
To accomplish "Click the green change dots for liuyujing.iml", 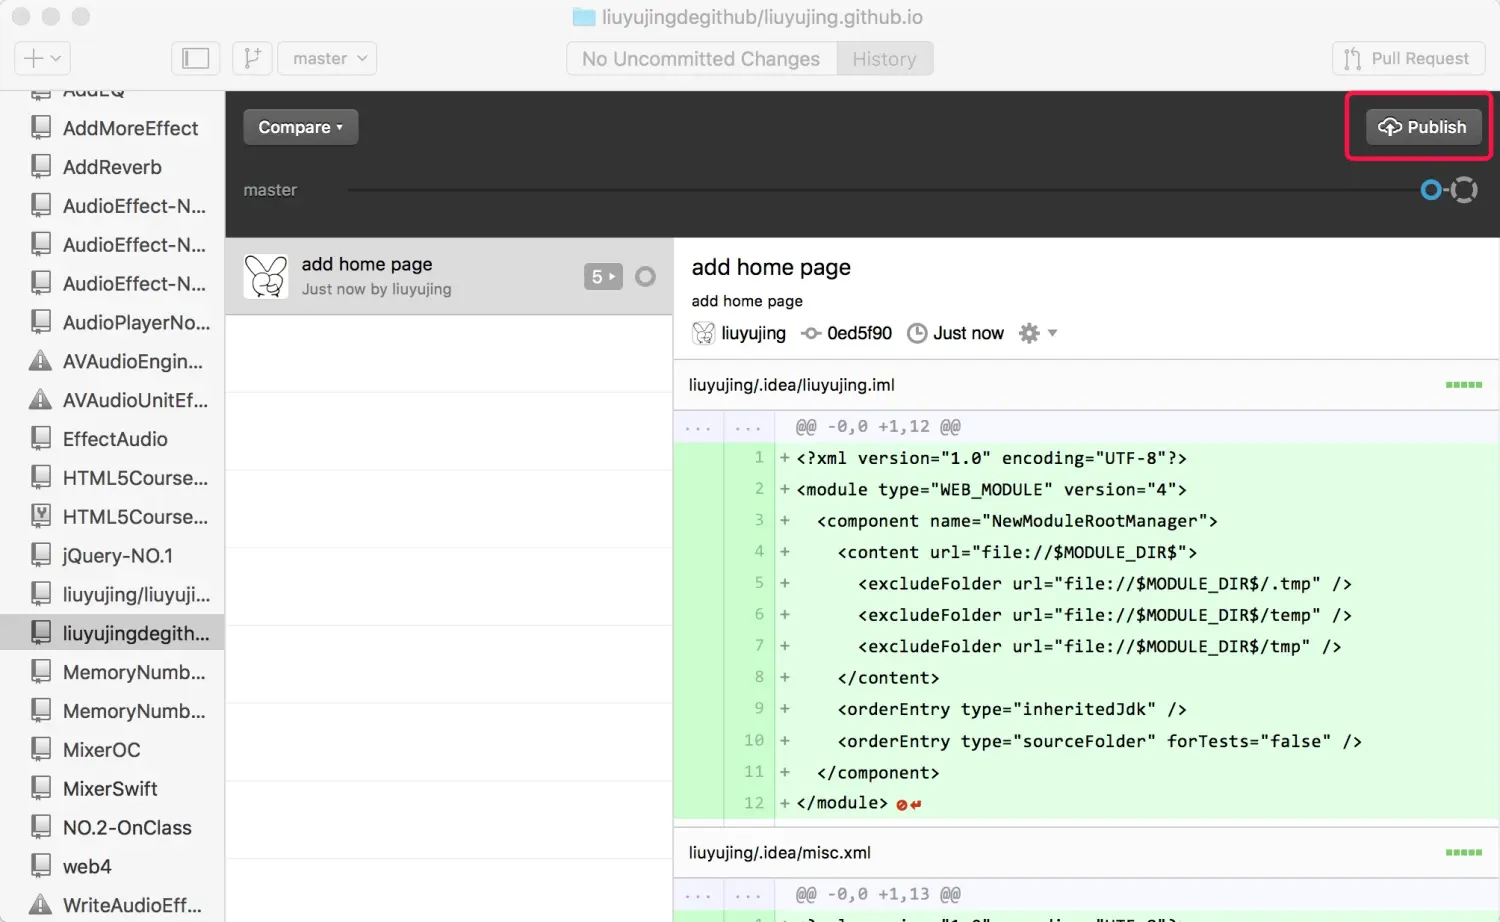I will 1464,385.
